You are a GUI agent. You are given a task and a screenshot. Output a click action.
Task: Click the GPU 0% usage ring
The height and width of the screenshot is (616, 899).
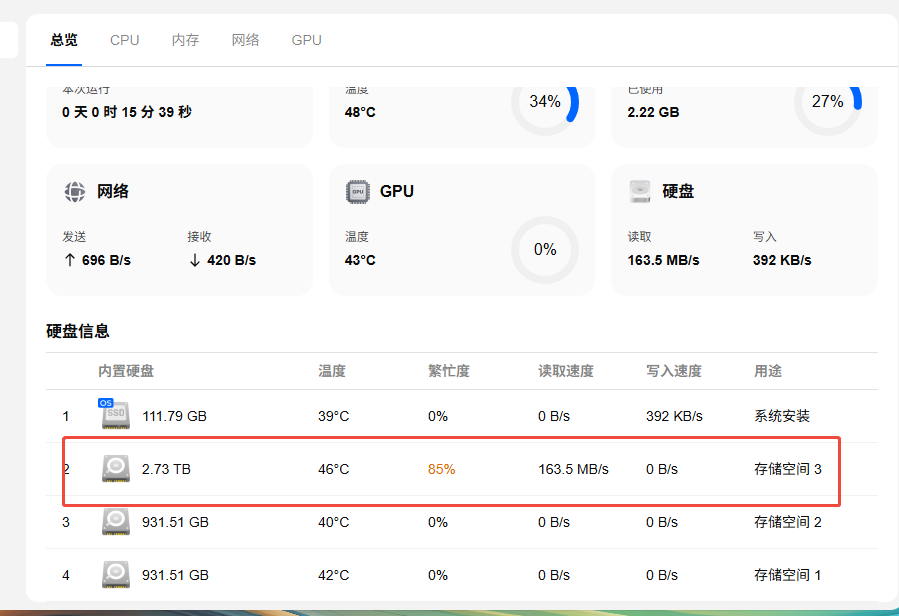pos(545,249)
